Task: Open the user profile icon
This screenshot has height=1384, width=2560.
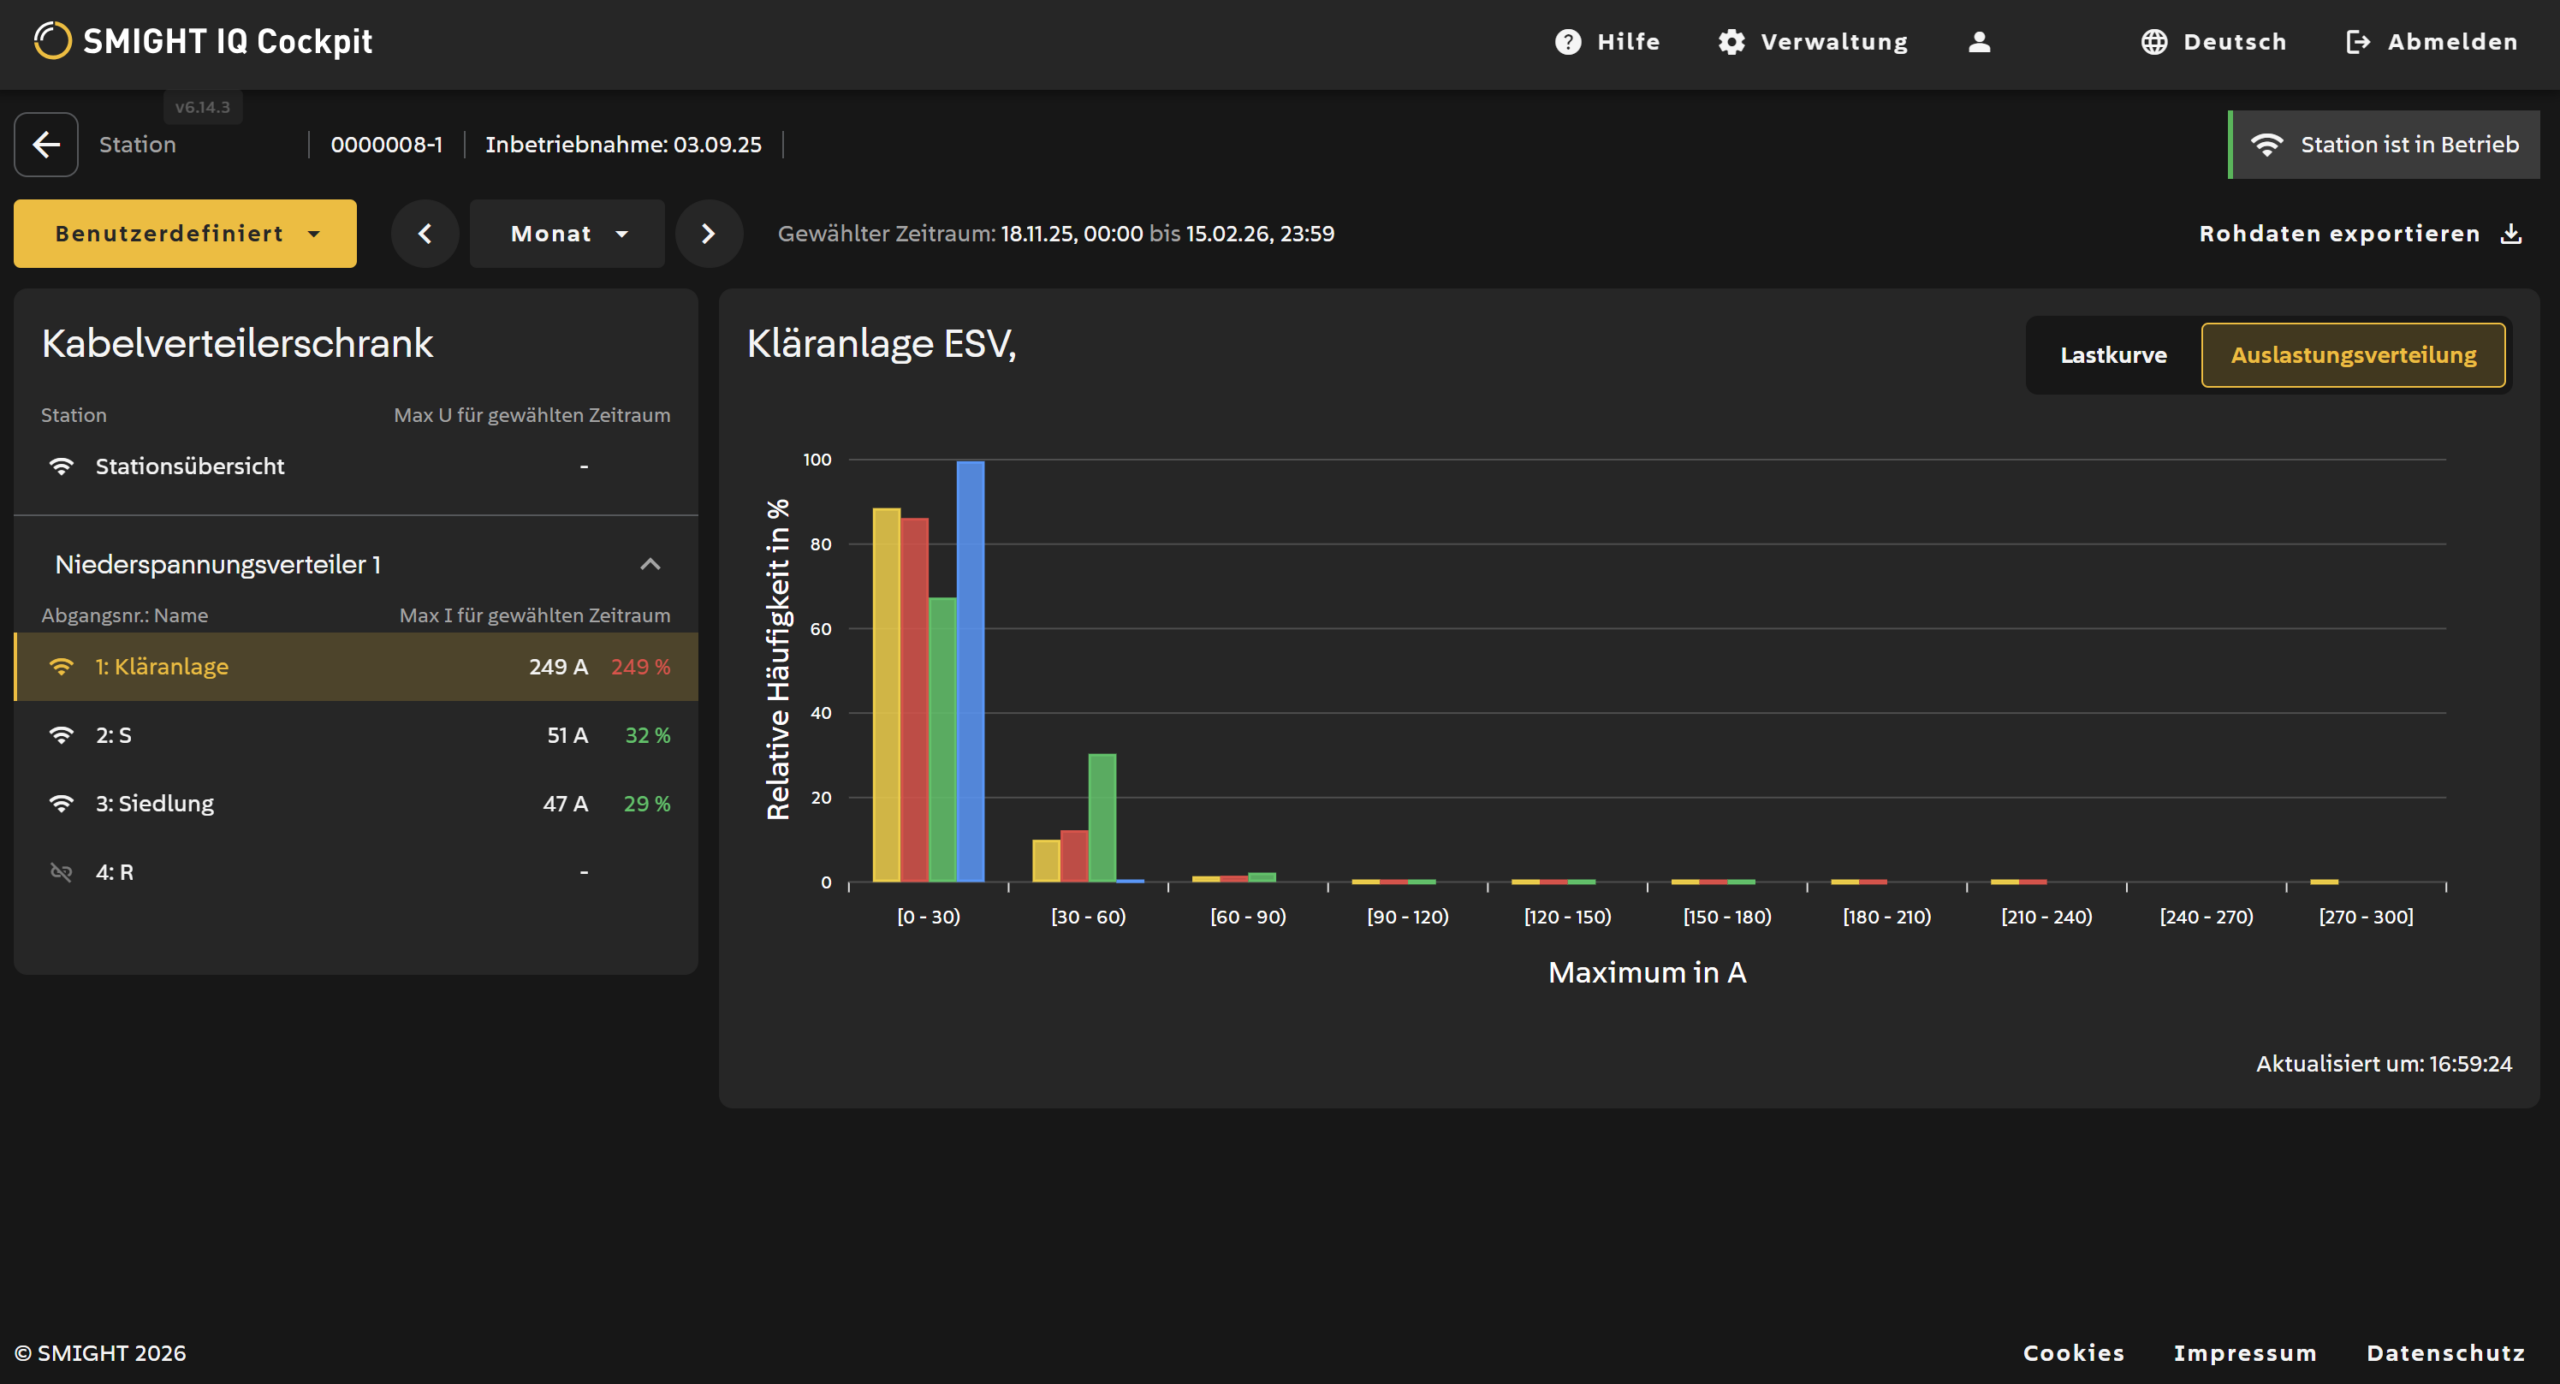Action: click(x=1979, y=42)
